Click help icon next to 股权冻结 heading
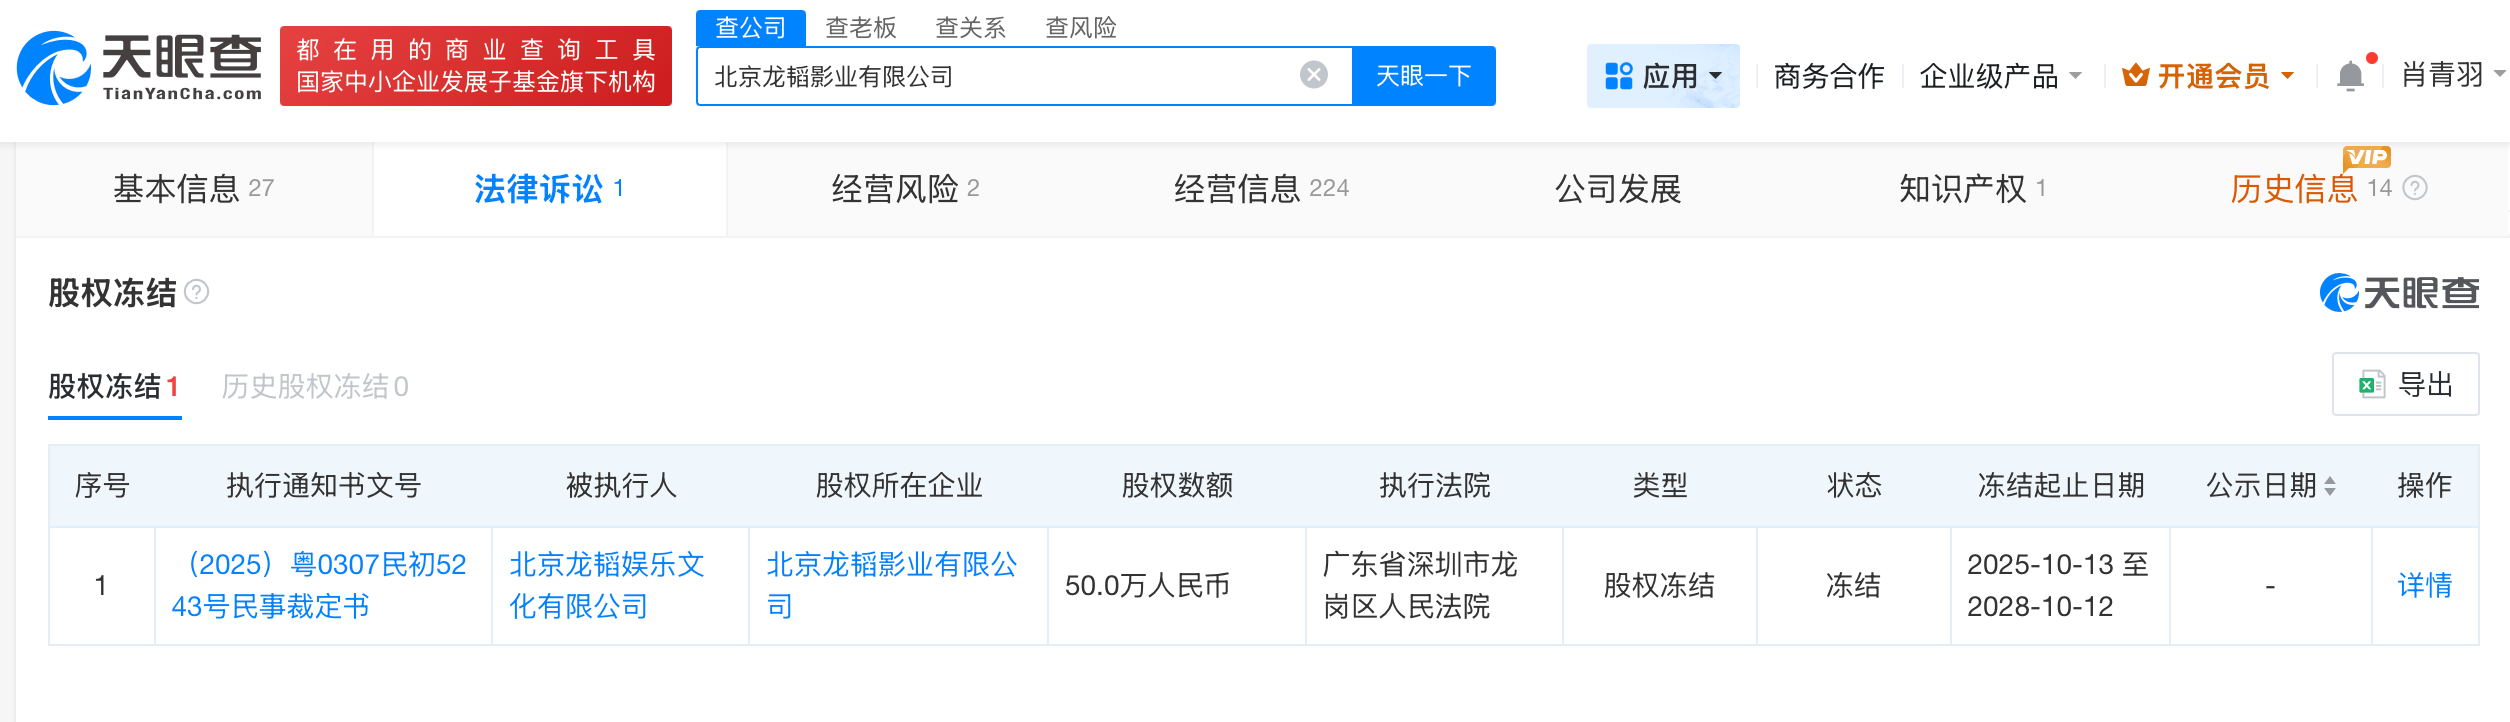Image resolution: width=2510 pixels, height=722 pixels. pyautogui.click(x=197, y=292)
